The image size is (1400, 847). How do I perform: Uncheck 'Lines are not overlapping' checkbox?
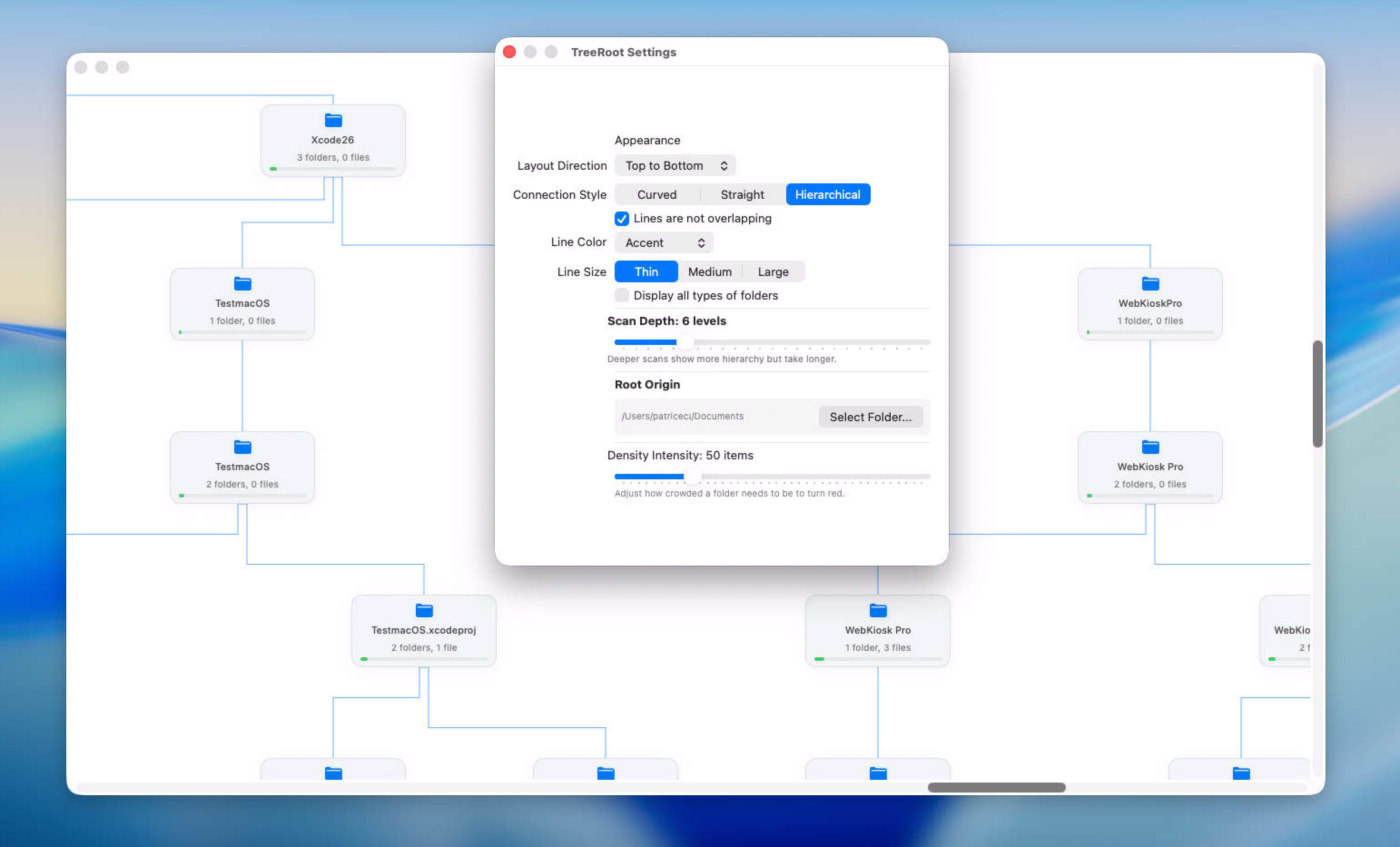click(622, 218)
